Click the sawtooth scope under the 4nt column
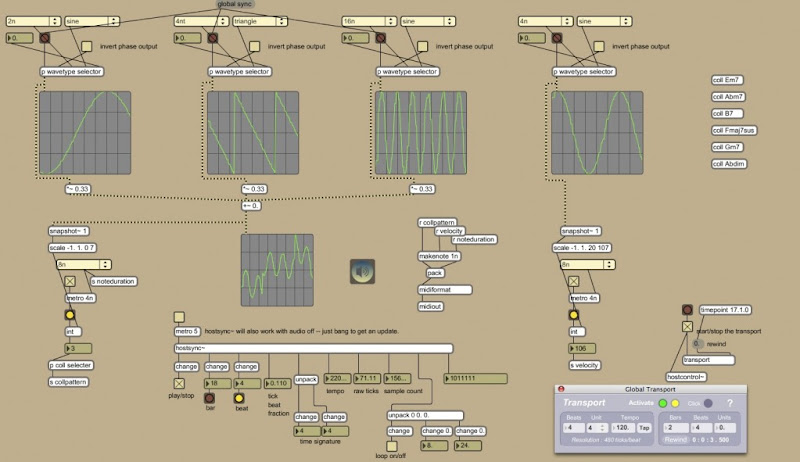The image size is (800, 462). [253, 133]
